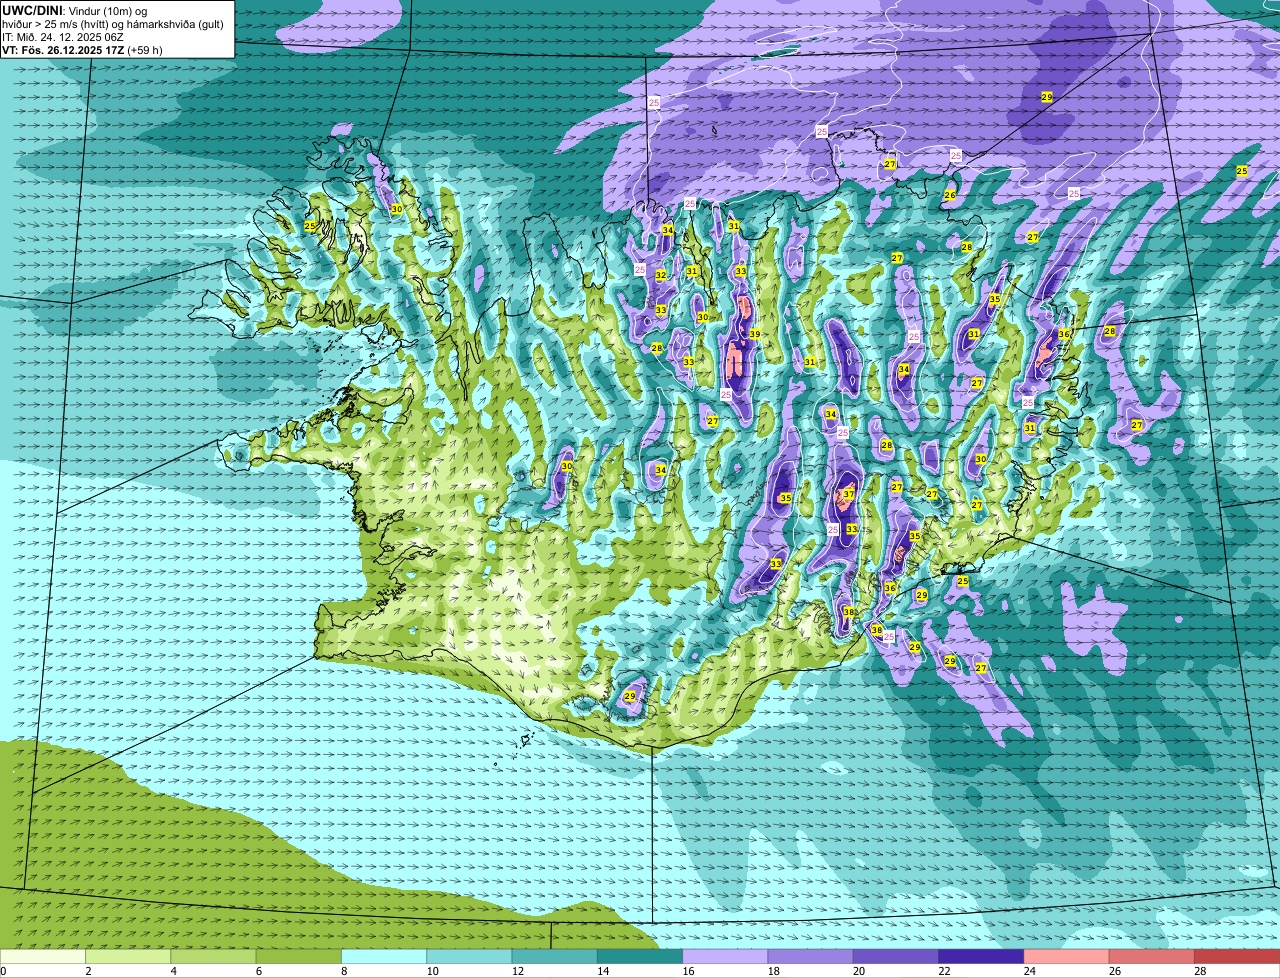This screenshot has width=1280, height=978.
Task: Pick the legend swatch between 20 and 22
Action: pyautogui.click(x=896, y=957)
